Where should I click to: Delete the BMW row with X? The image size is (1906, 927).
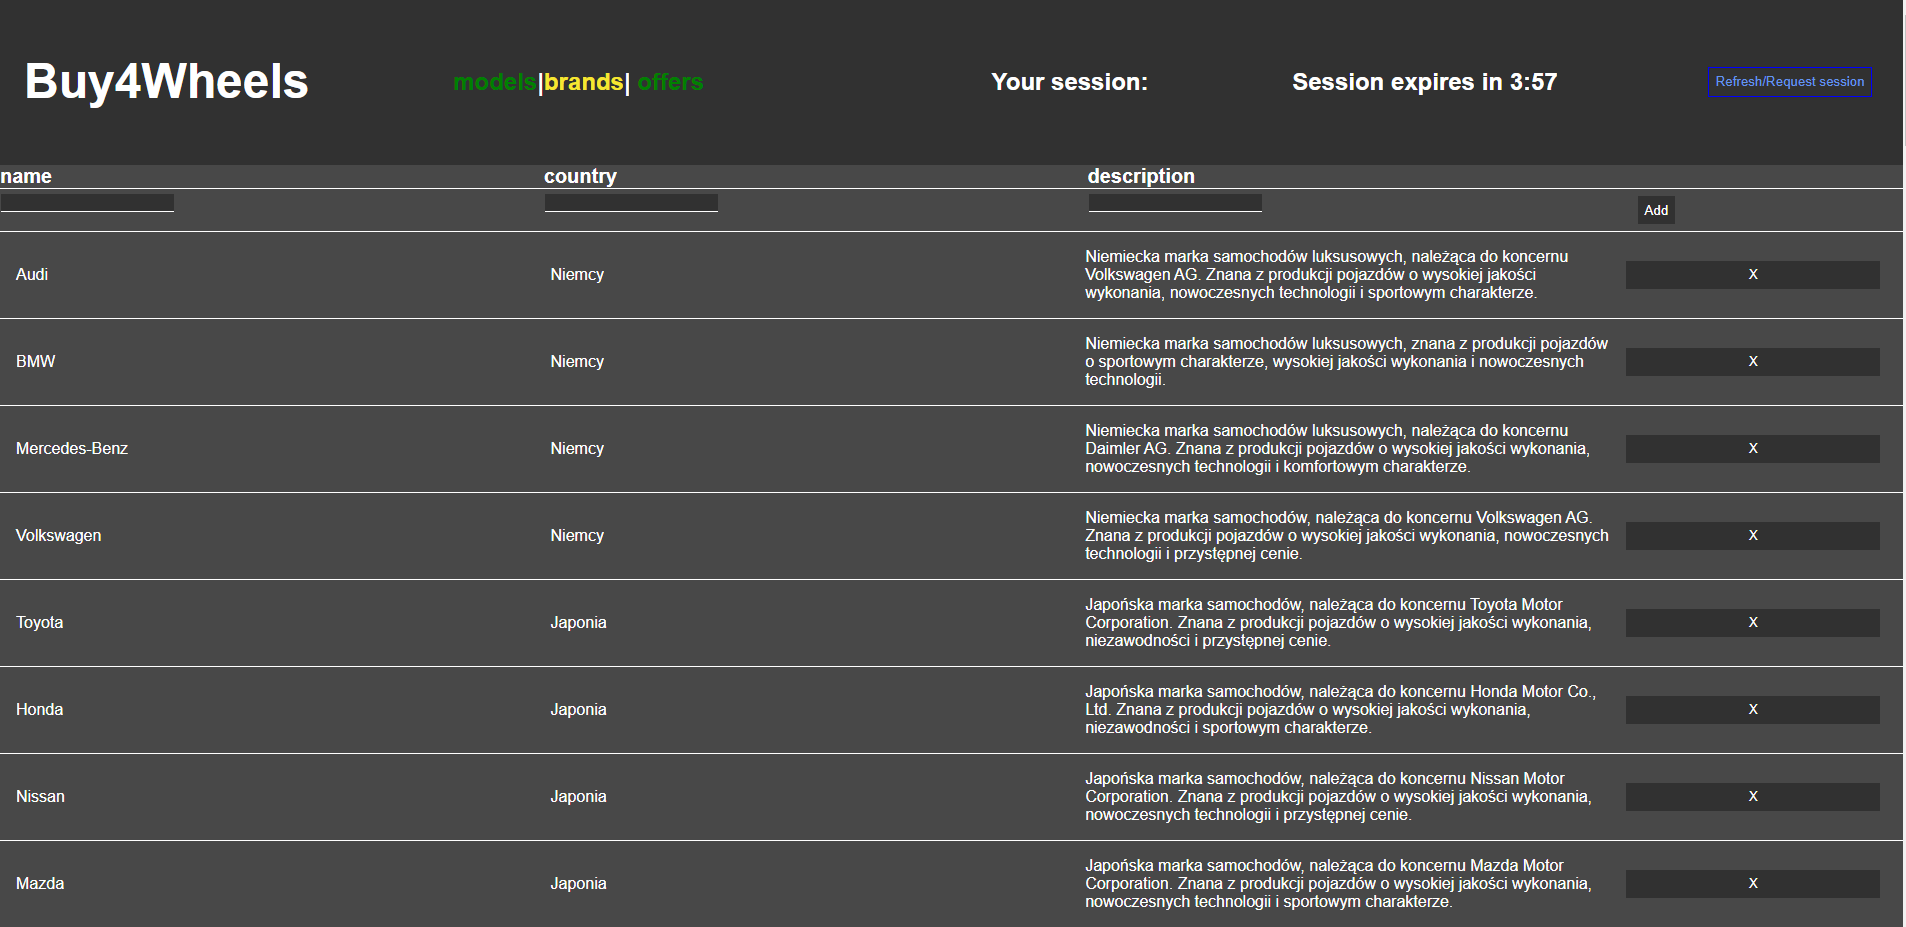[x=1752, y=362]
